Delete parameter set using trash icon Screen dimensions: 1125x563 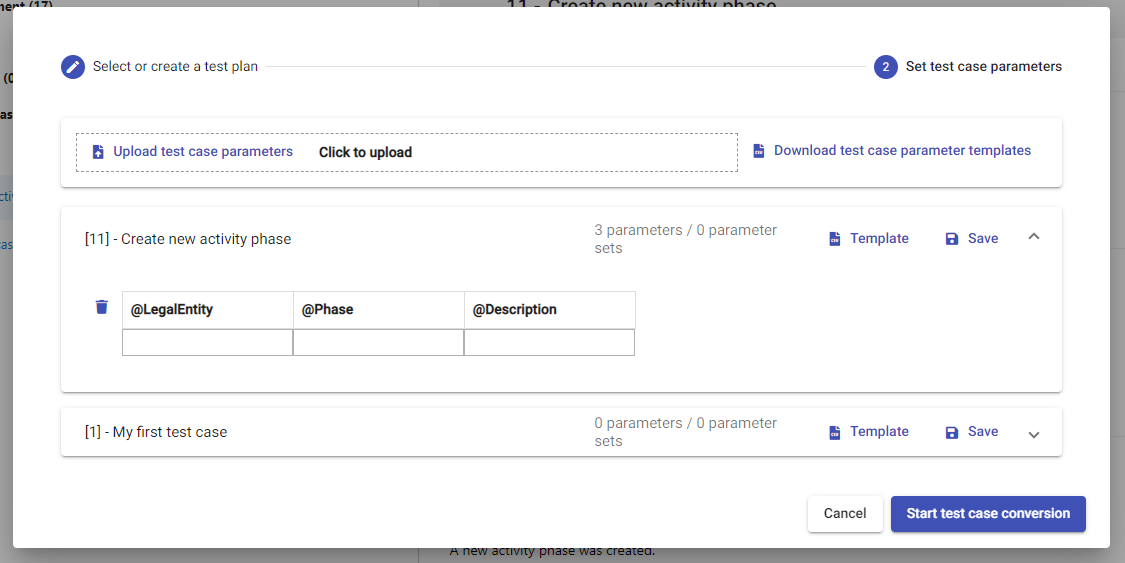click(x=101, y=307)
